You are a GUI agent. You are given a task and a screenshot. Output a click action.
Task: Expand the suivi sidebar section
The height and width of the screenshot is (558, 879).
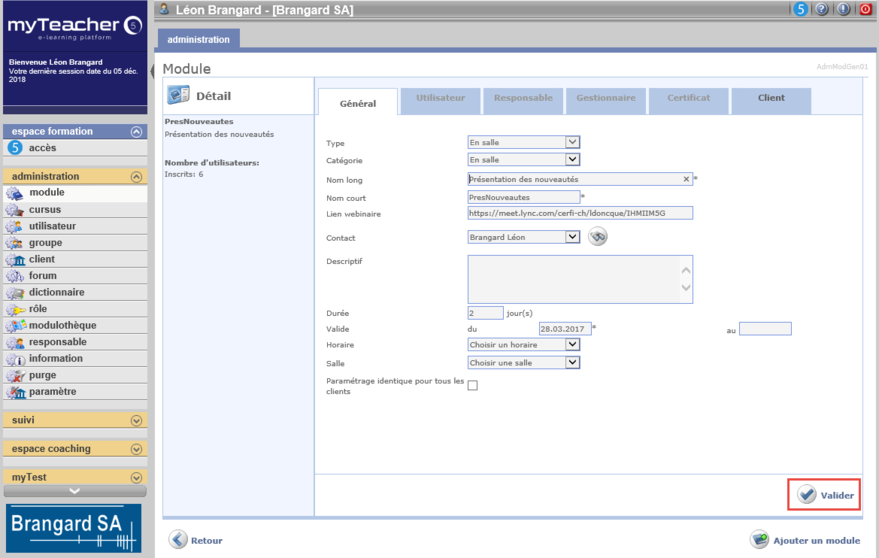(x=136, y=420)
